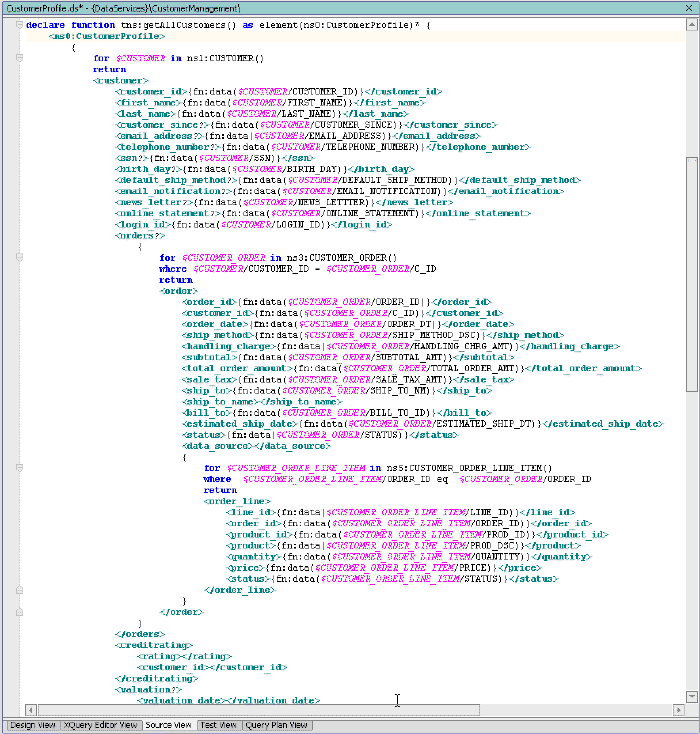The width and height of the screenshot is (700, 734).
Task: Click the <birth_day?> element line
Action: tap(265, 169)
